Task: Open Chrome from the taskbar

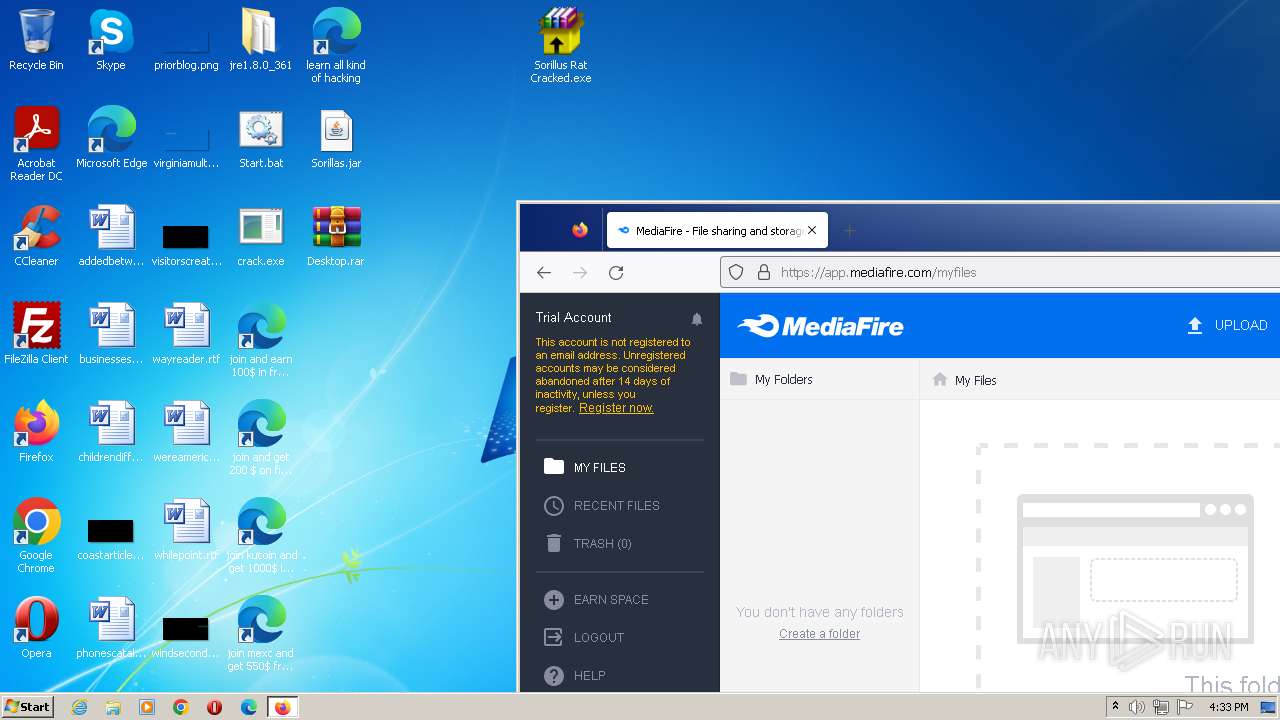Action: [181, 707]
